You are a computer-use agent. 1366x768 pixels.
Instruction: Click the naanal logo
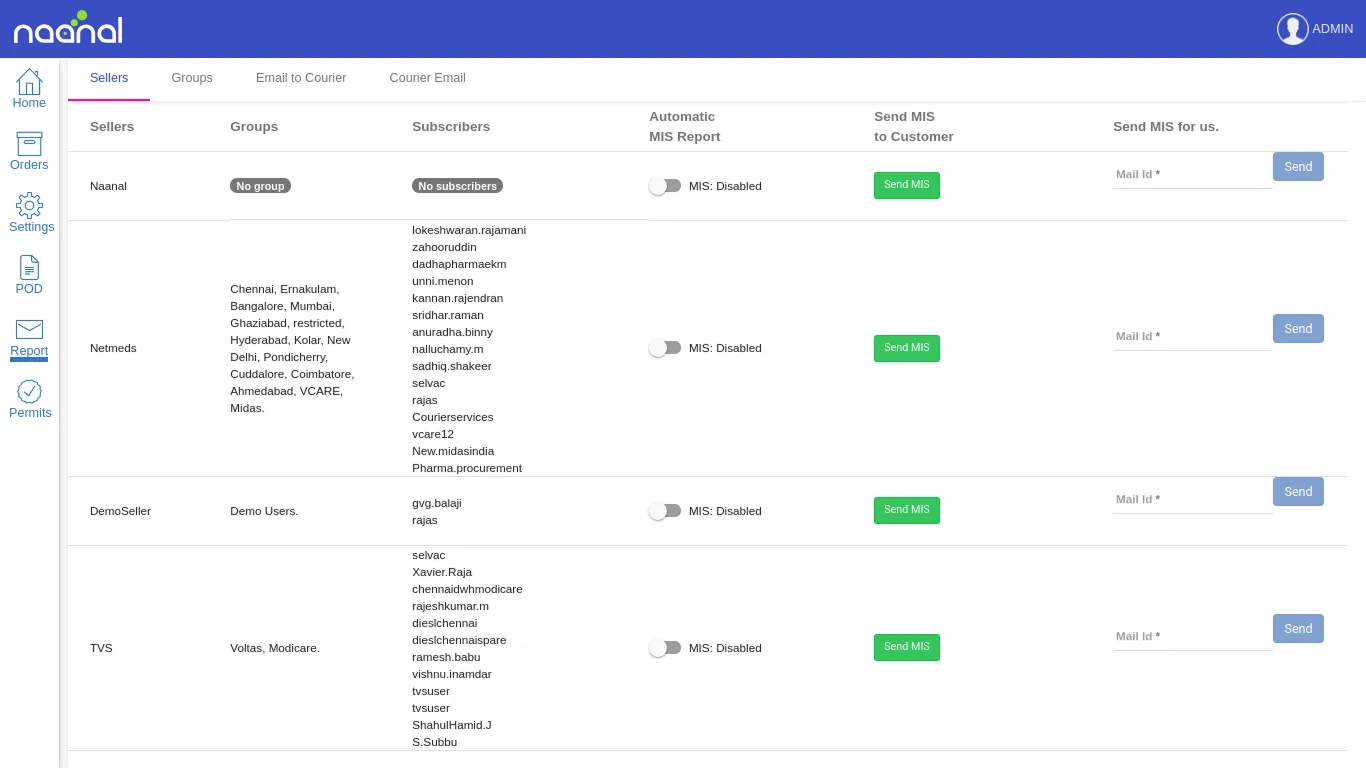pyautogui.click(x=67, y=27)
